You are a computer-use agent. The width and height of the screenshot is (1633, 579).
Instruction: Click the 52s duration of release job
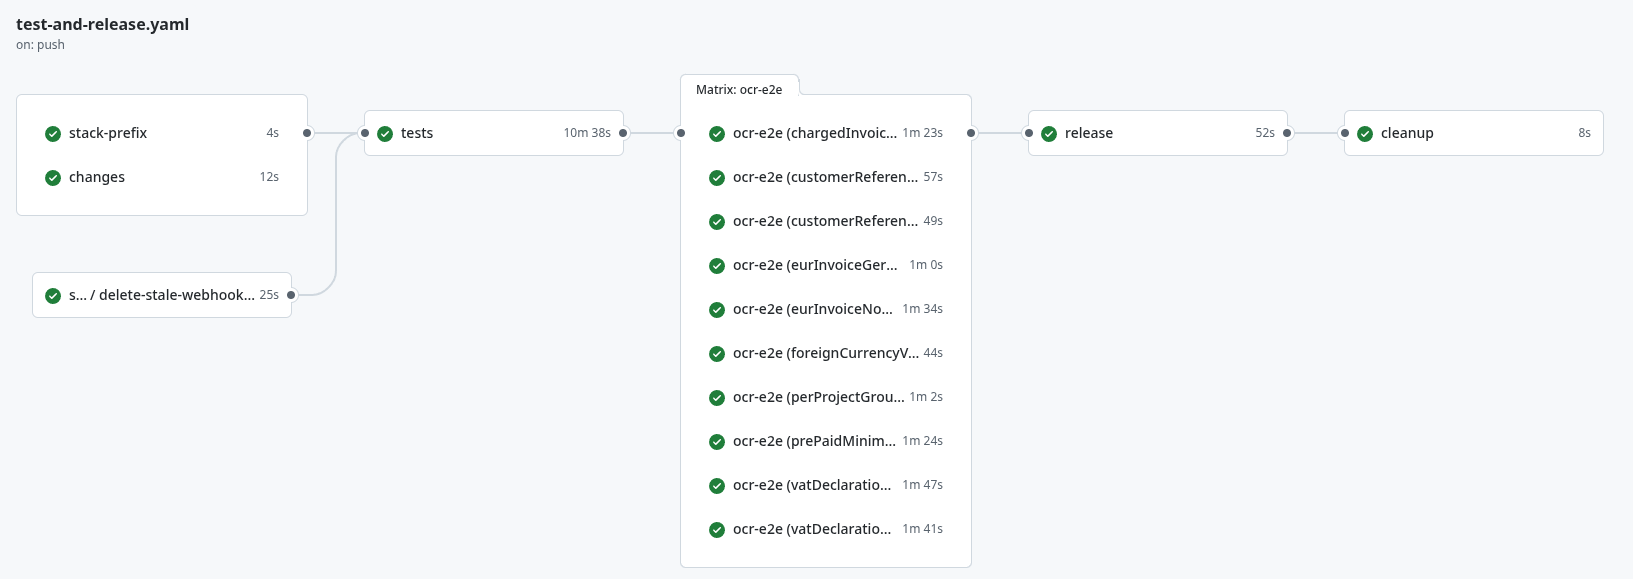(x=1265, y=133)
